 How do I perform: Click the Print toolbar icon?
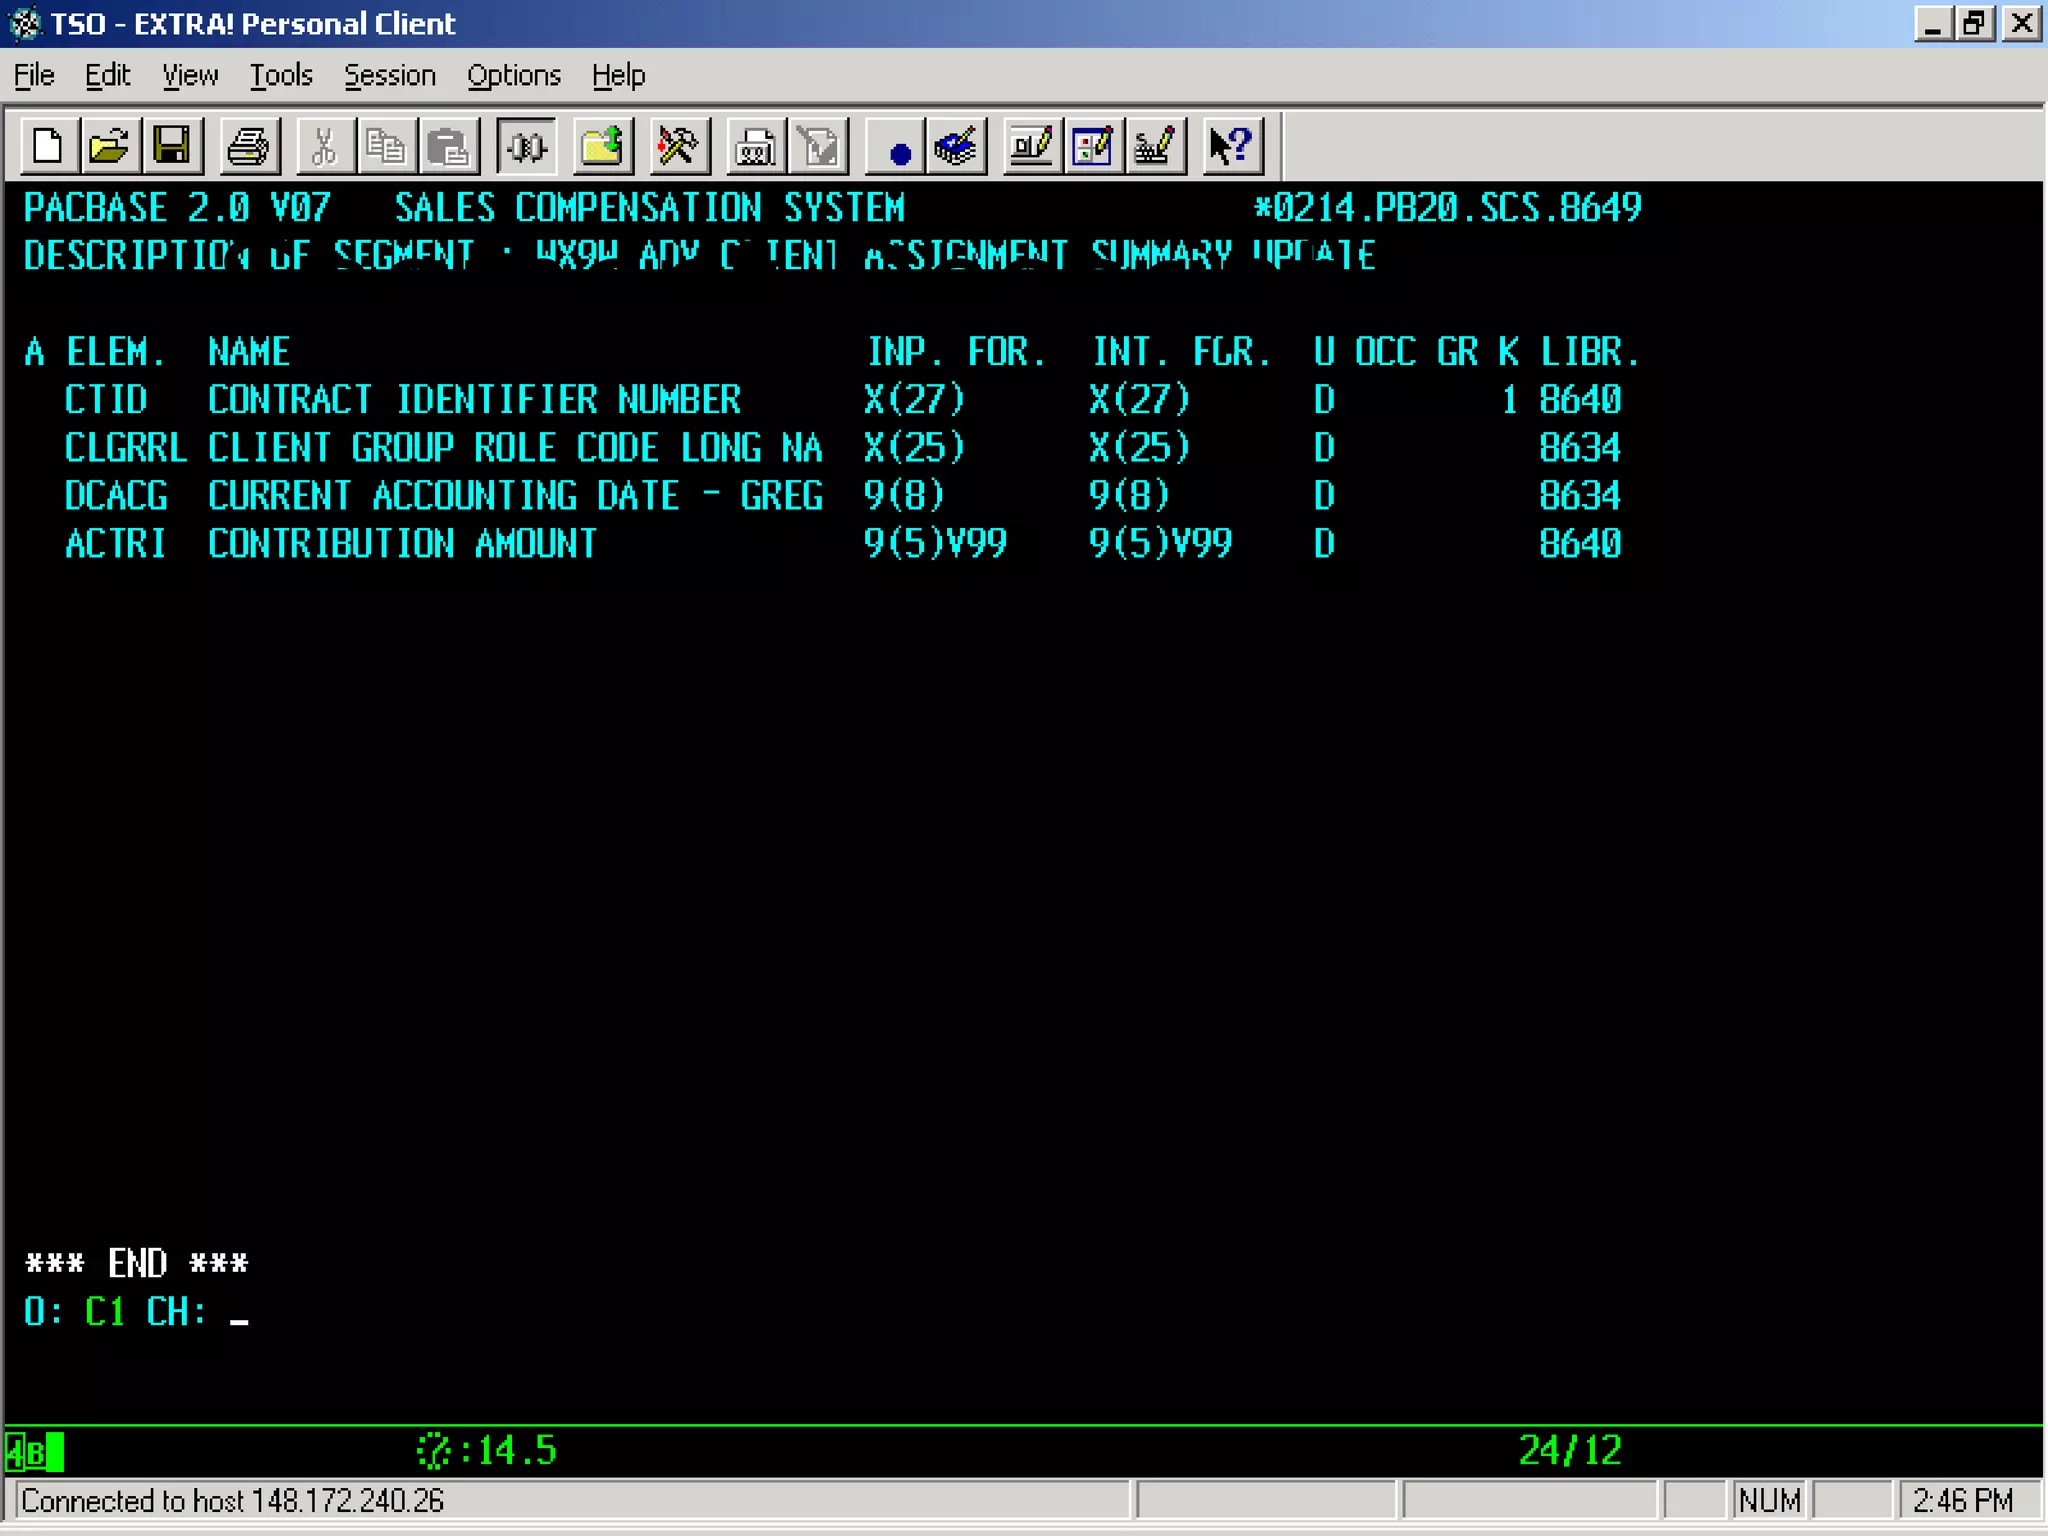[248, 147]
